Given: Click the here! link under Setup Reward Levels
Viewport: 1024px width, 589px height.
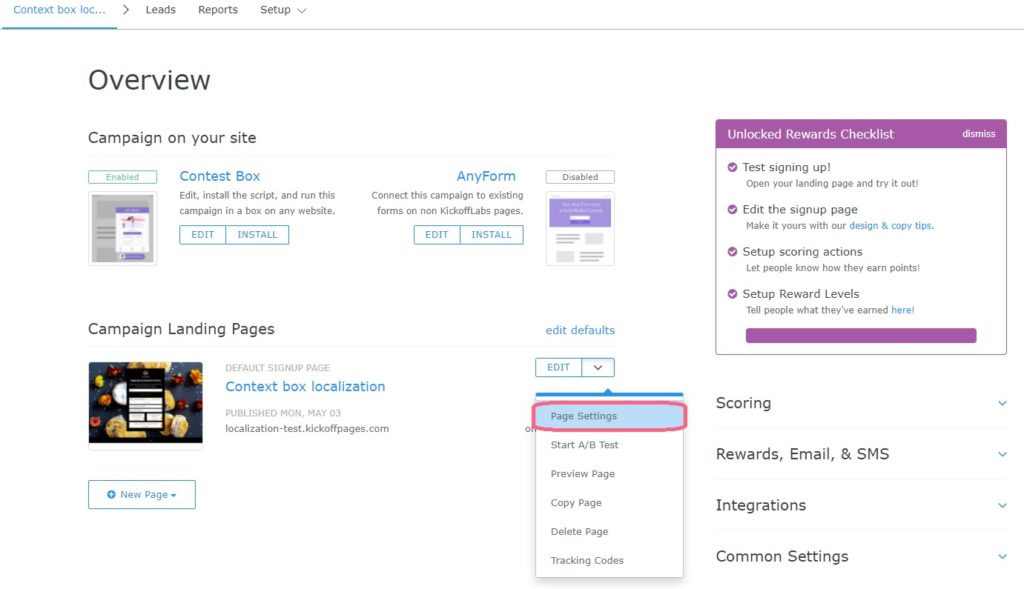Looking at the screenshot, I should (903, 310).
